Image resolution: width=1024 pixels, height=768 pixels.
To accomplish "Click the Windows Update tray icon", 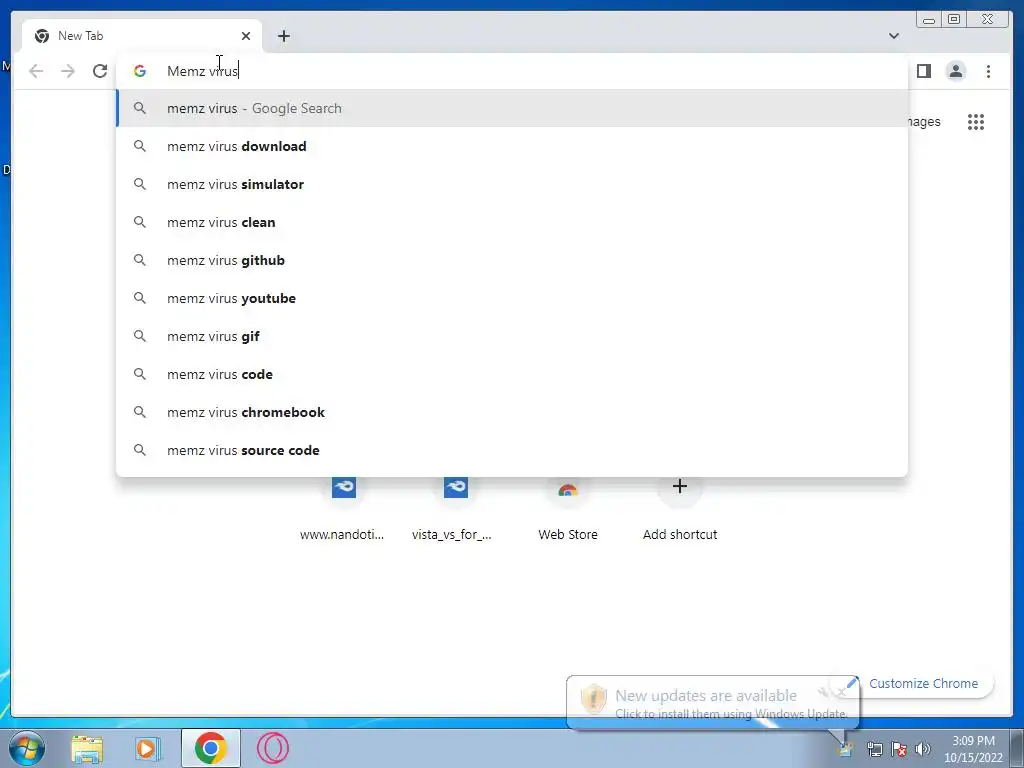I will tap(846, 749).
